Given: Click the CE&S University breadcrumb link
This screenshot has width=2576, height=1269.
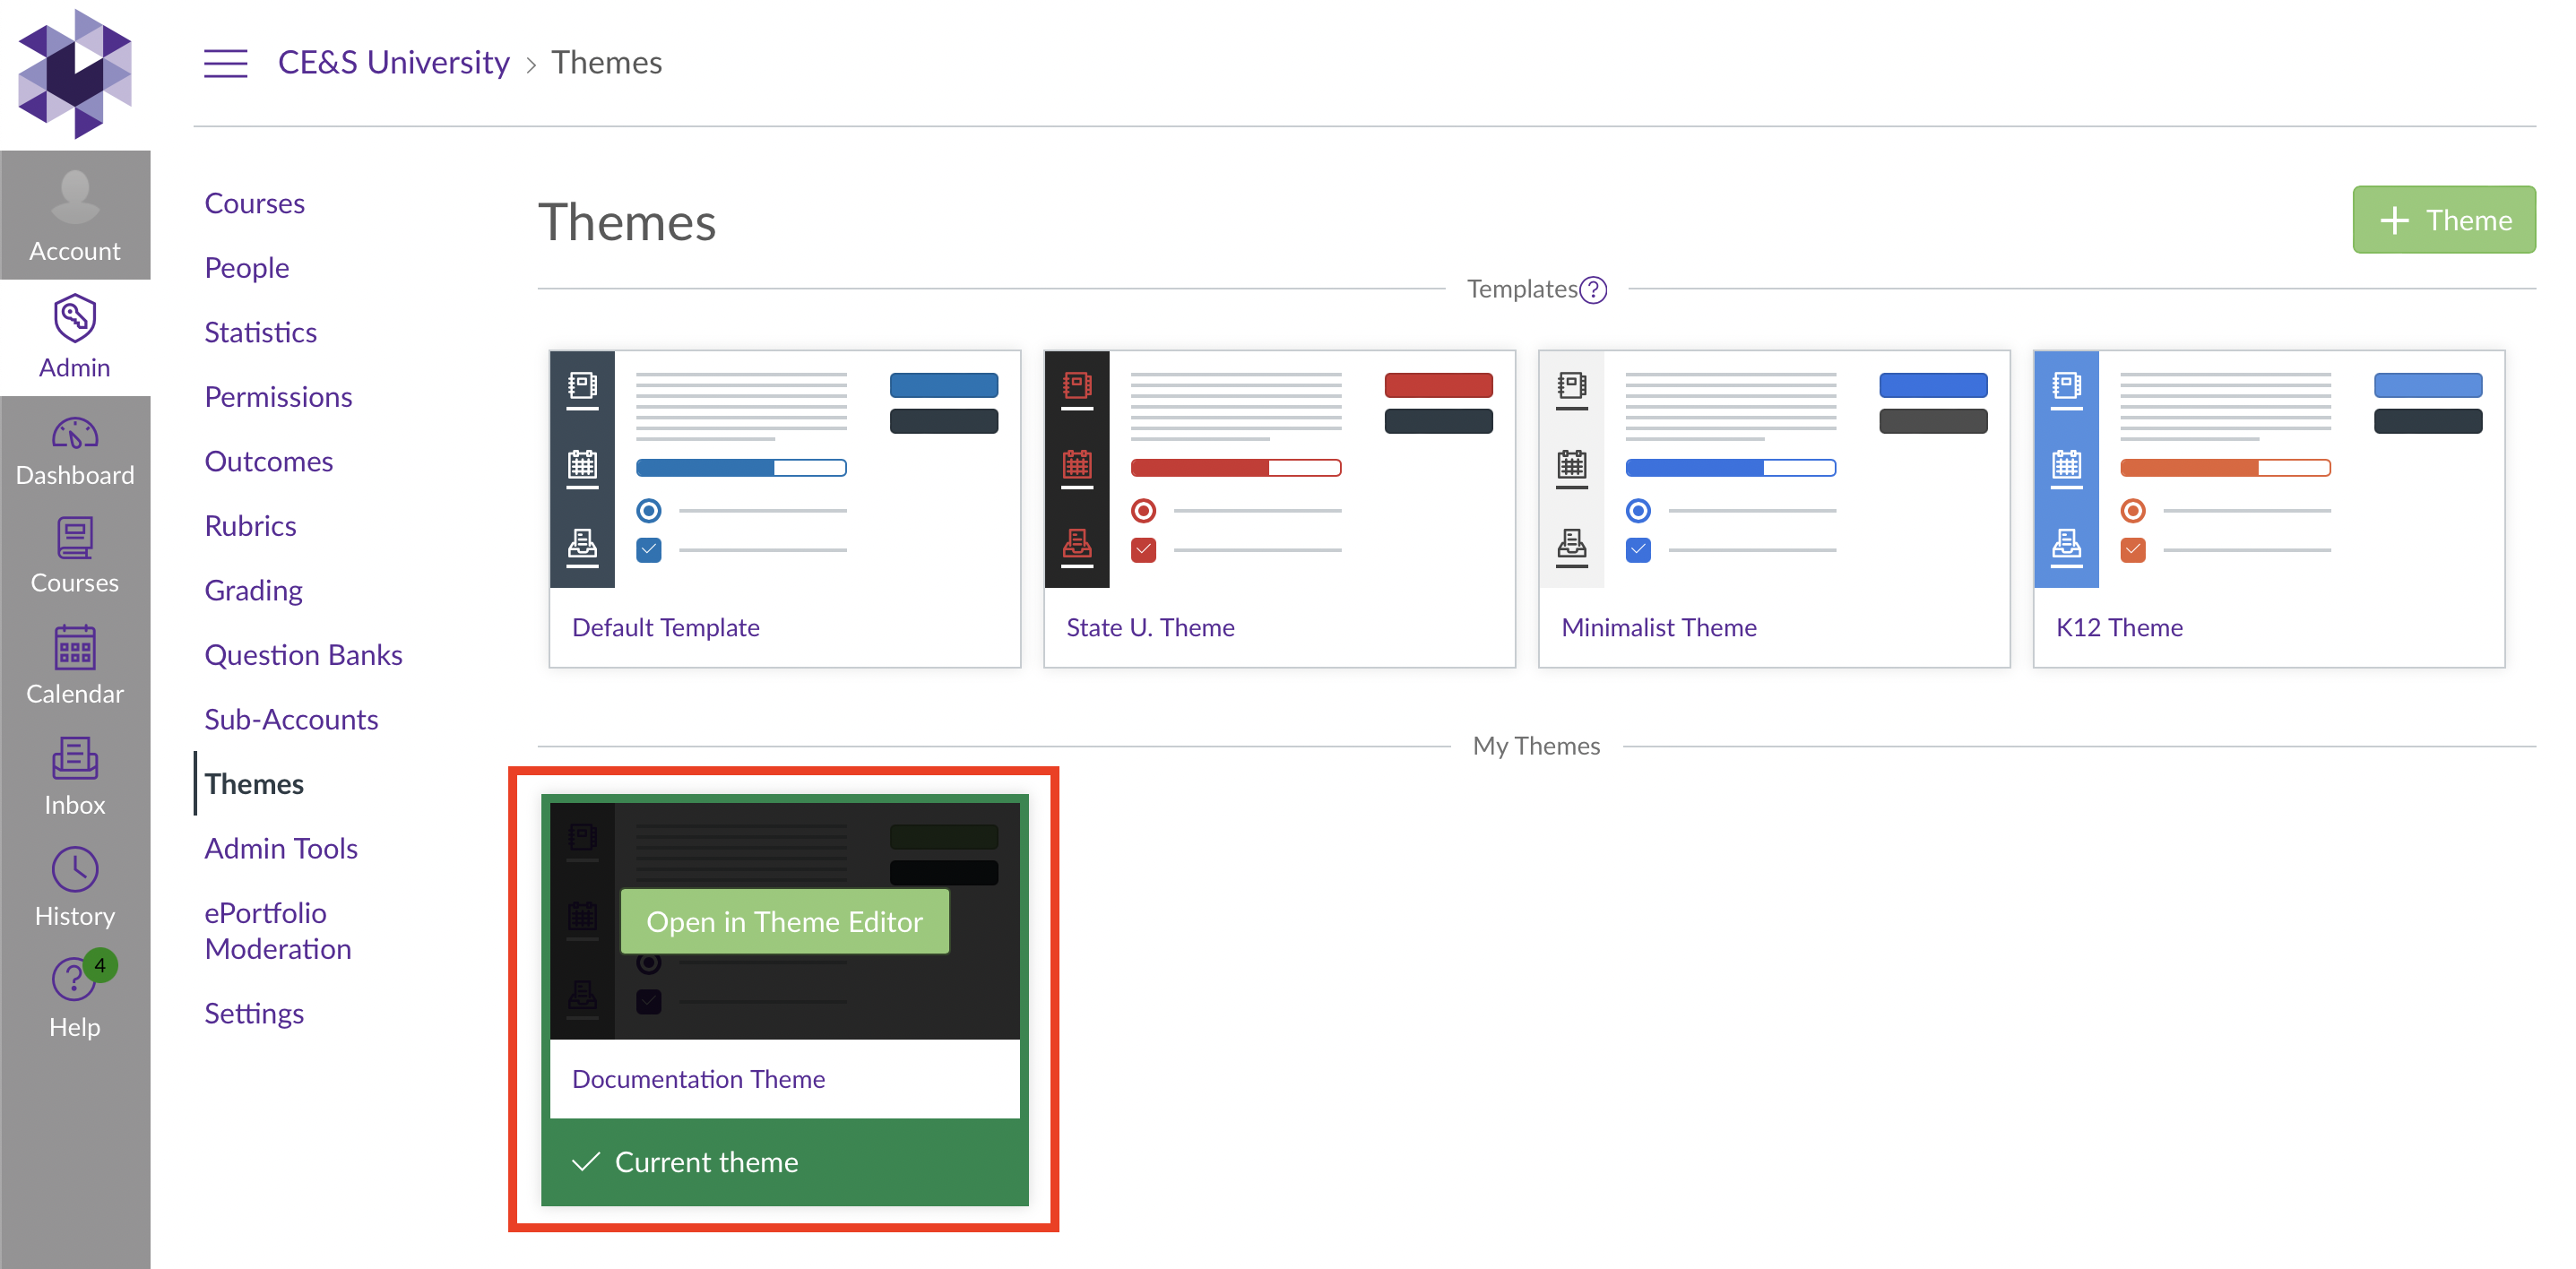Looking at the screenshot, I should click(x=394, y=62).
